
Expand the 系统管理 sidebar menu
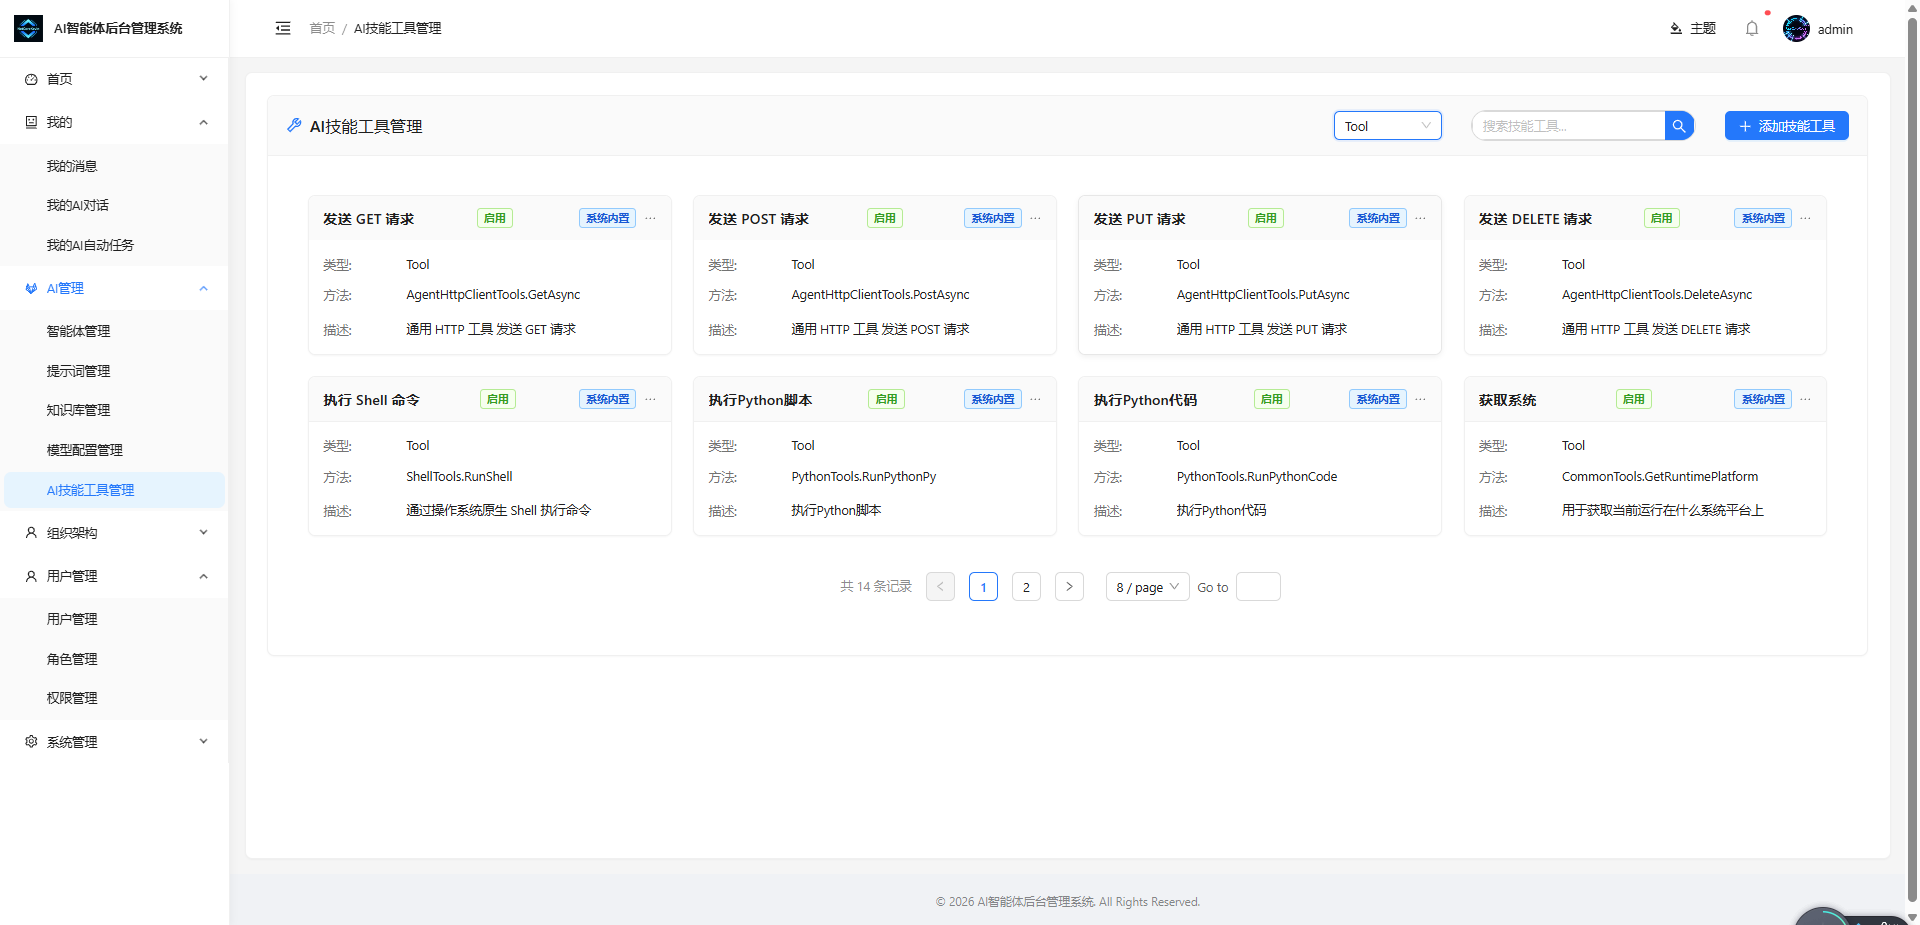[114, 742]
